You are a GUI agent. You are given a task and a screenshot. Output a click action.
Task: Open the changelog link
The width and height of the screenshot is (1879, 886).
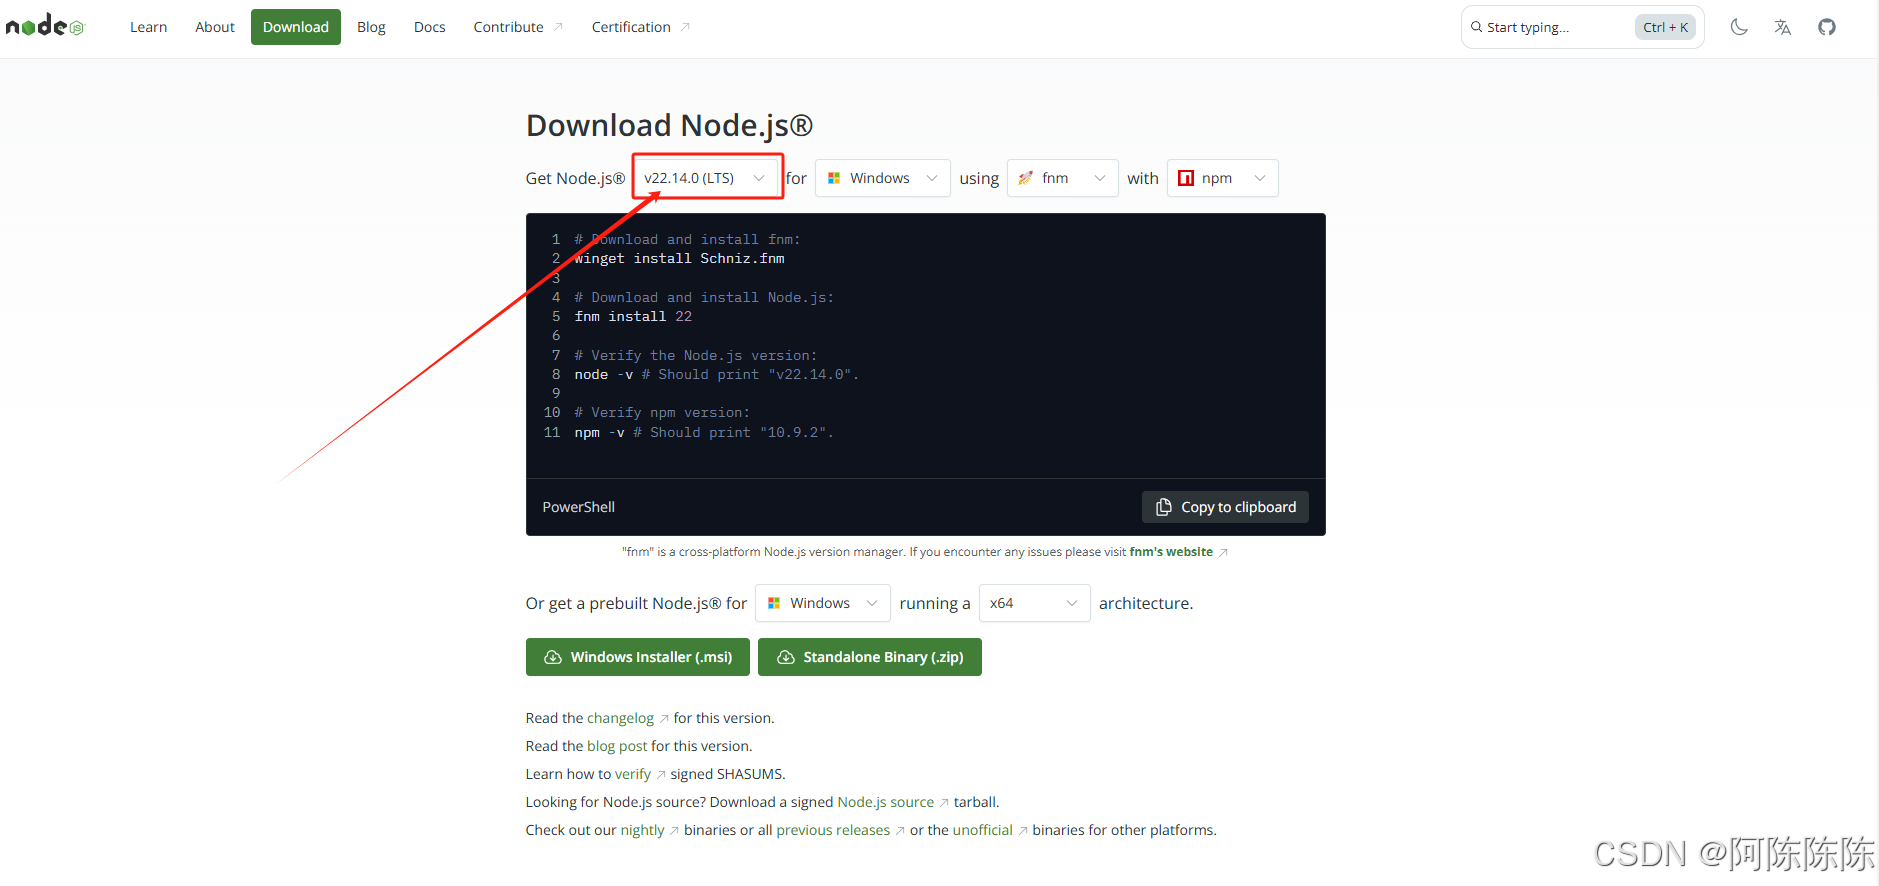coord(620,718)
